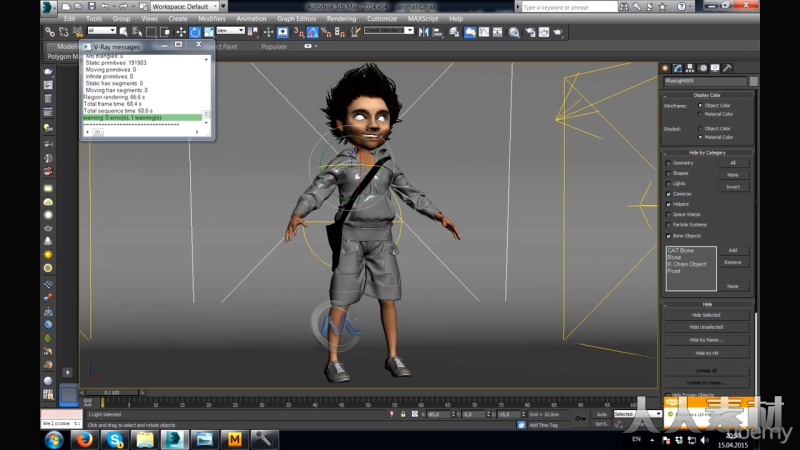Screen dimensions: 800x450
Task: Select Shaded Object Color radio button
Action: pyautogui.click(x=700, y=129)
